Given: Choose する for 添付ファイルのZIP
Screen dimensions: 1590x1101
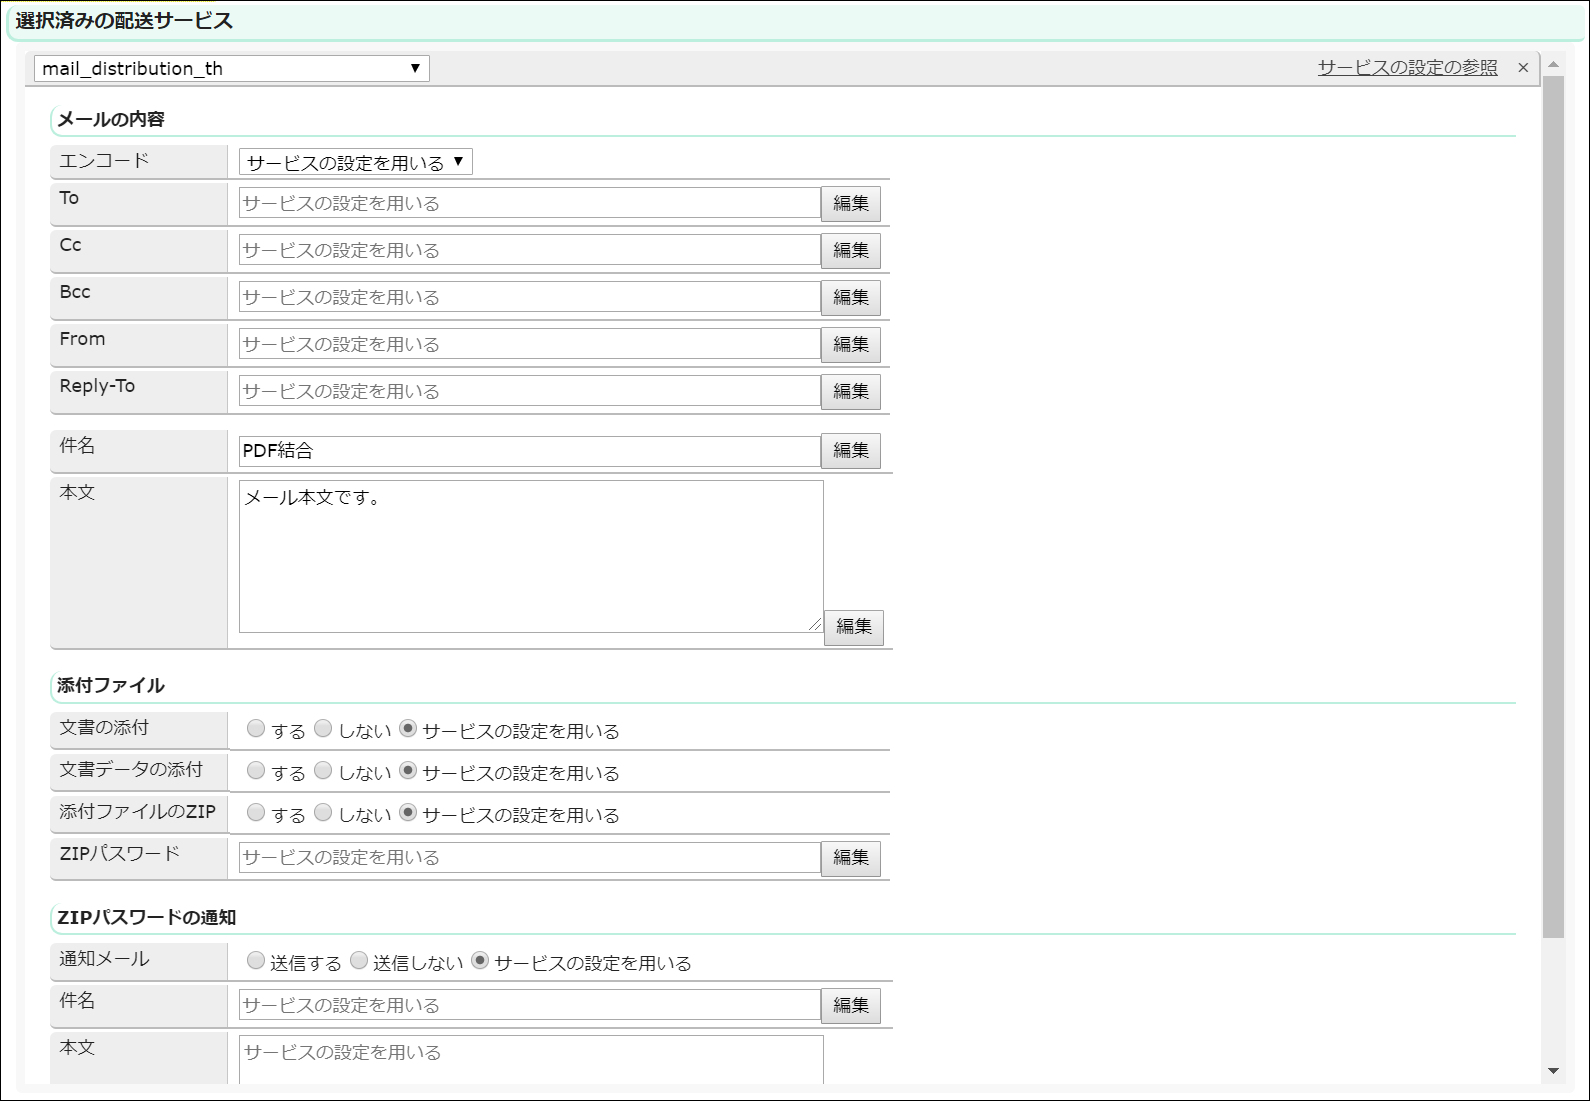Looking at the screenshot, I should coord(256,813).
